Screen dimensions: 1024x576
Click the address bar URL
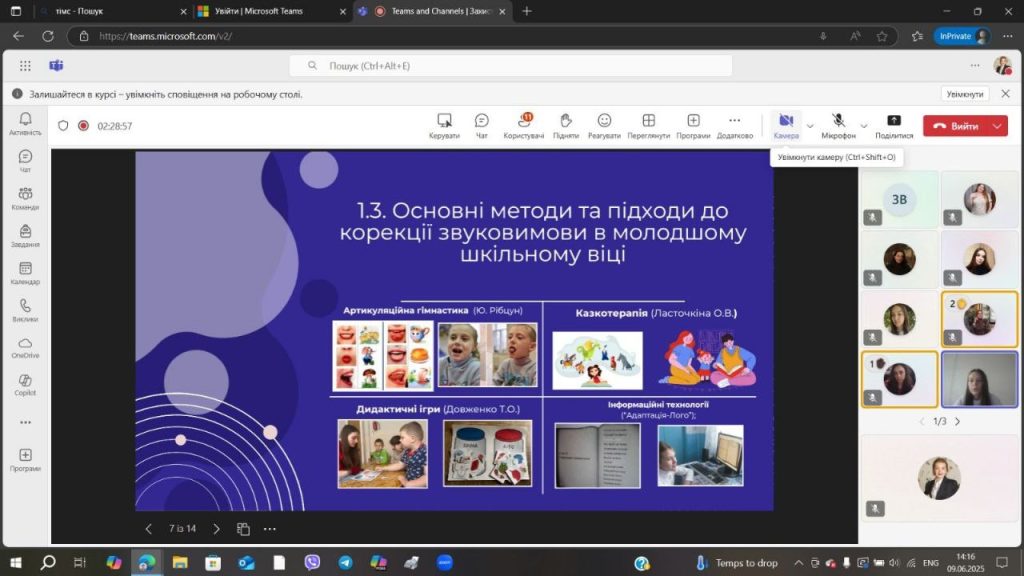click(x=165, y=36)
